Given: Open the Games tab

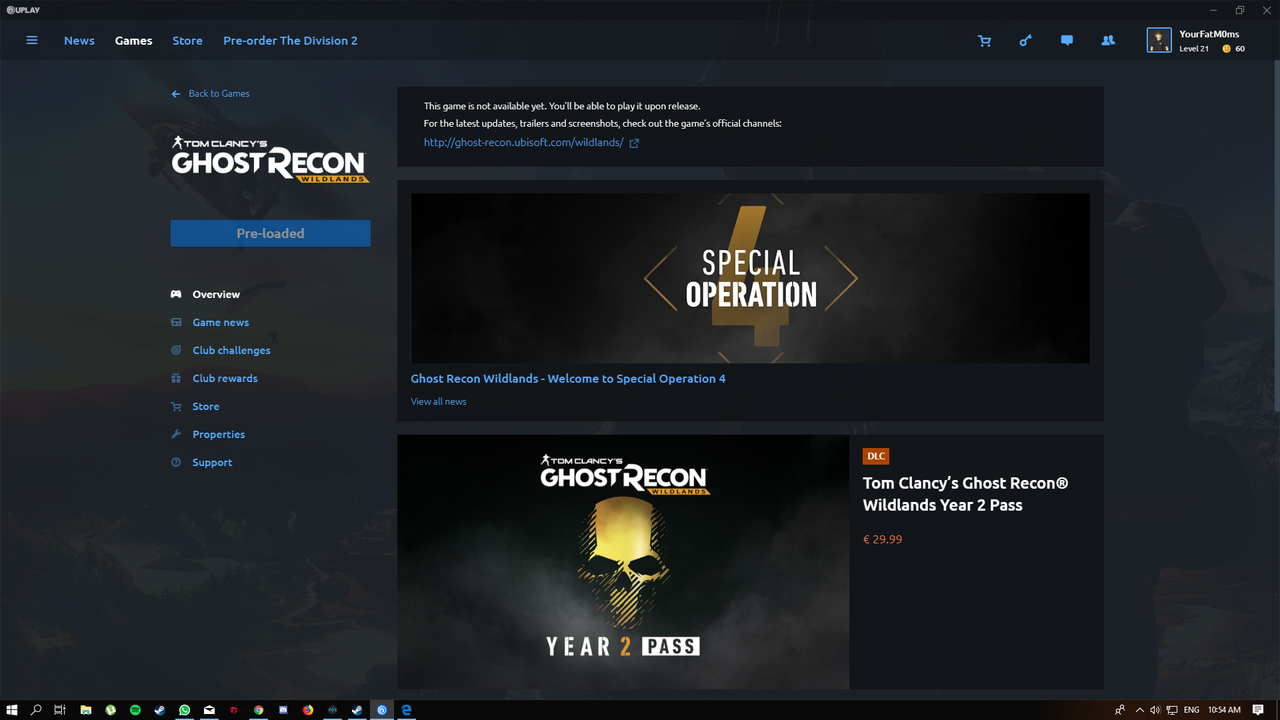Looking at the screenshot, I should [133, 41].
